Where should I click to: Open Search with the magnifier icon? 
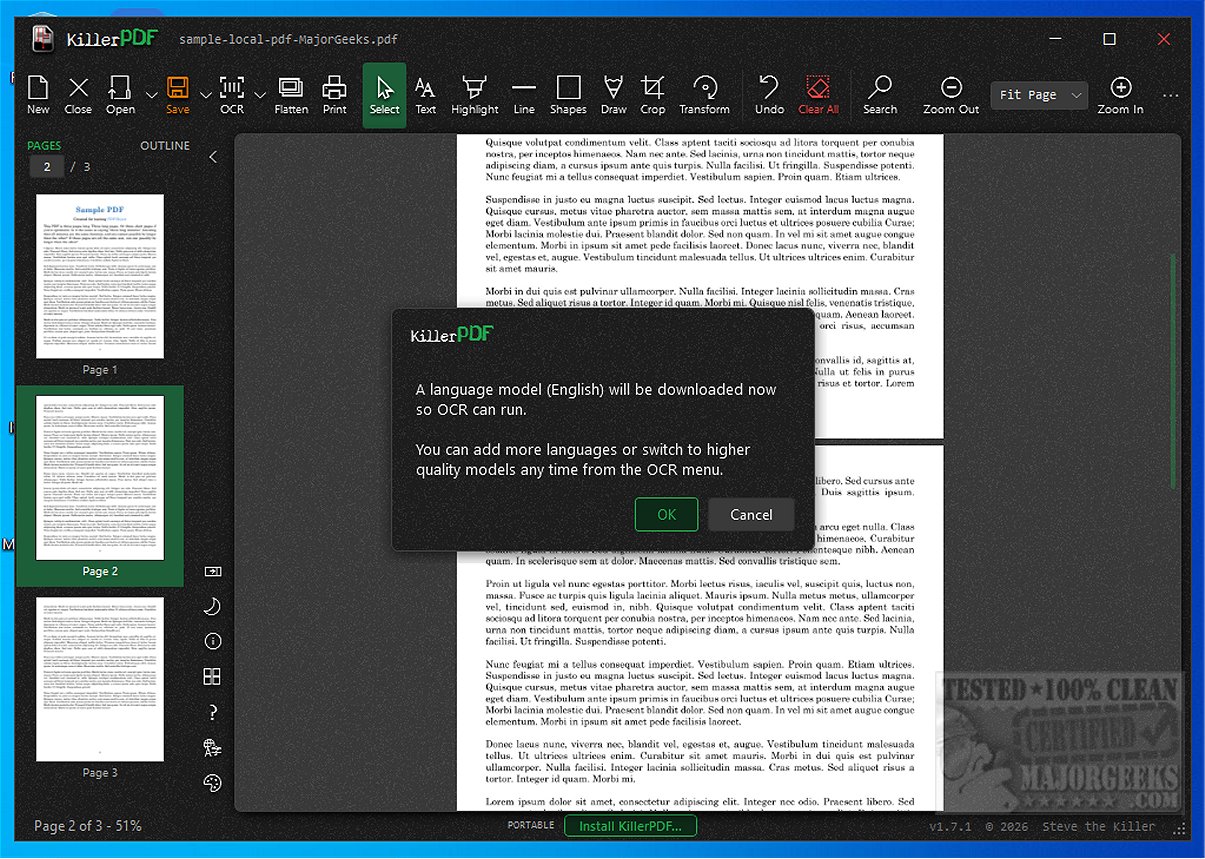[x=880, y=95]
